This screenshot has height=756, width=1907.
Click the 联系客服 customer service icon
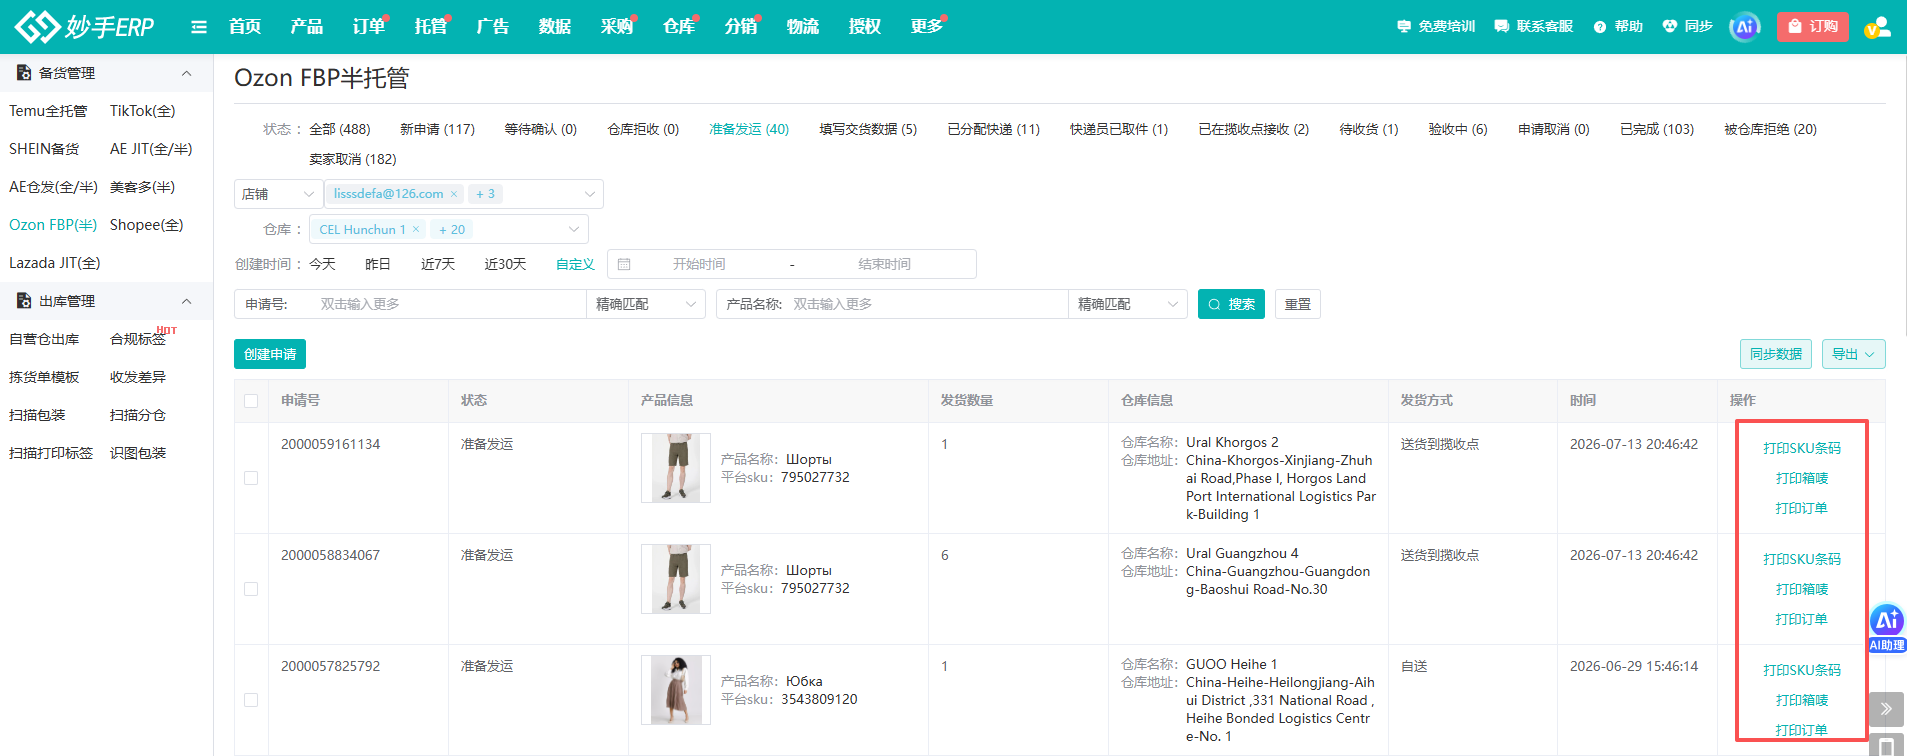[x=1502, y=27]
